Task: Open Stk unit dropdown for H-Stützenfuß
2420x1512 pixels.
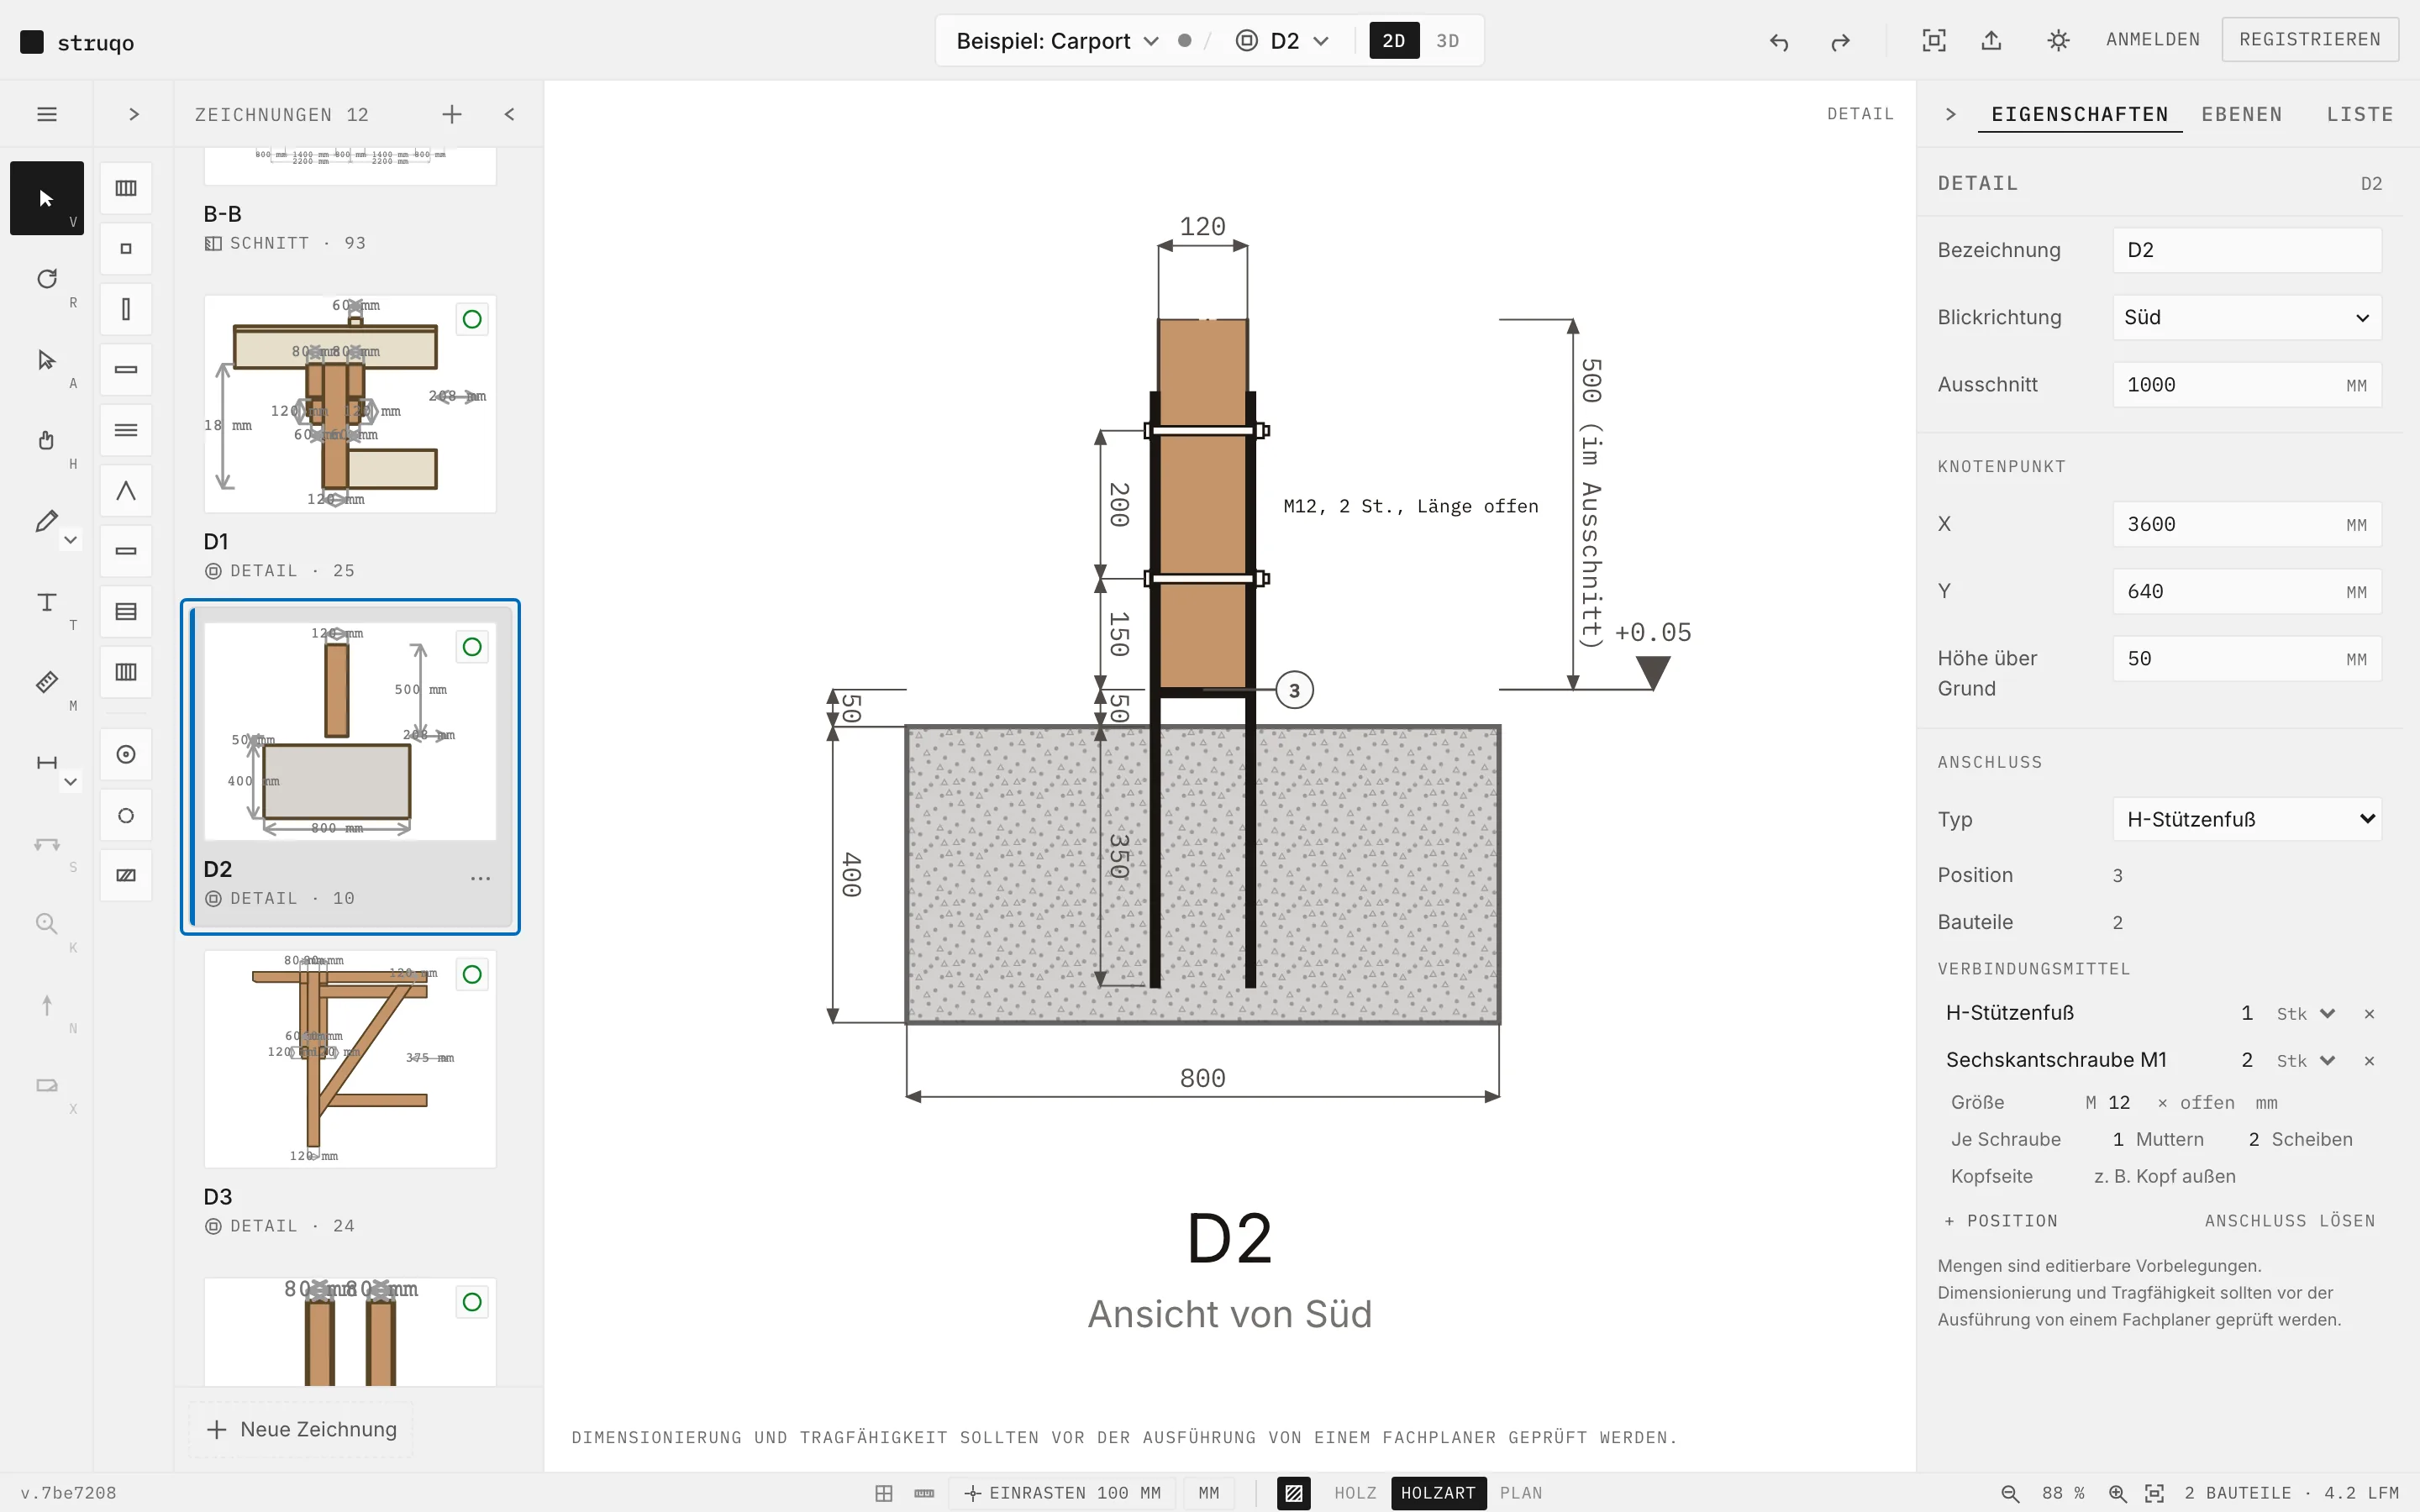Action: click(x=2305, y=1014)
